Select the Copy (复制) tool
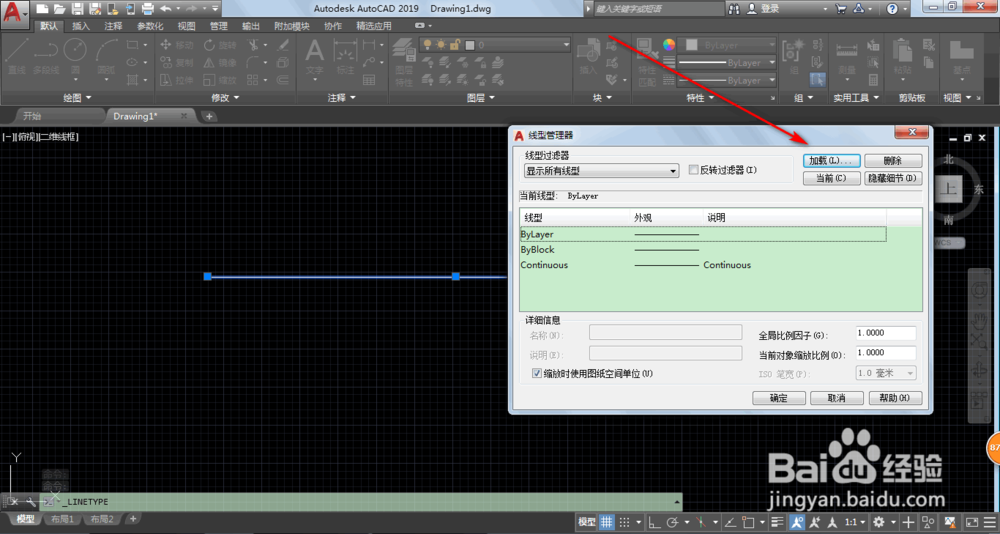The width and height of the screenshot is (1000, 534). coord(176,63)
